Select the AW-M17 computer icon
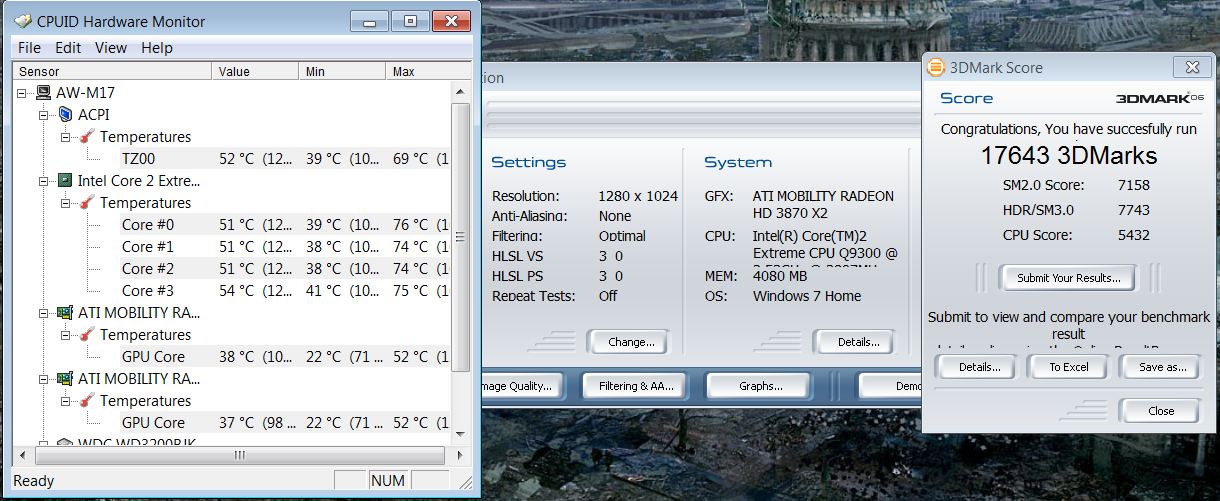This screenshot has width=1220, height=501. (43, 93)
